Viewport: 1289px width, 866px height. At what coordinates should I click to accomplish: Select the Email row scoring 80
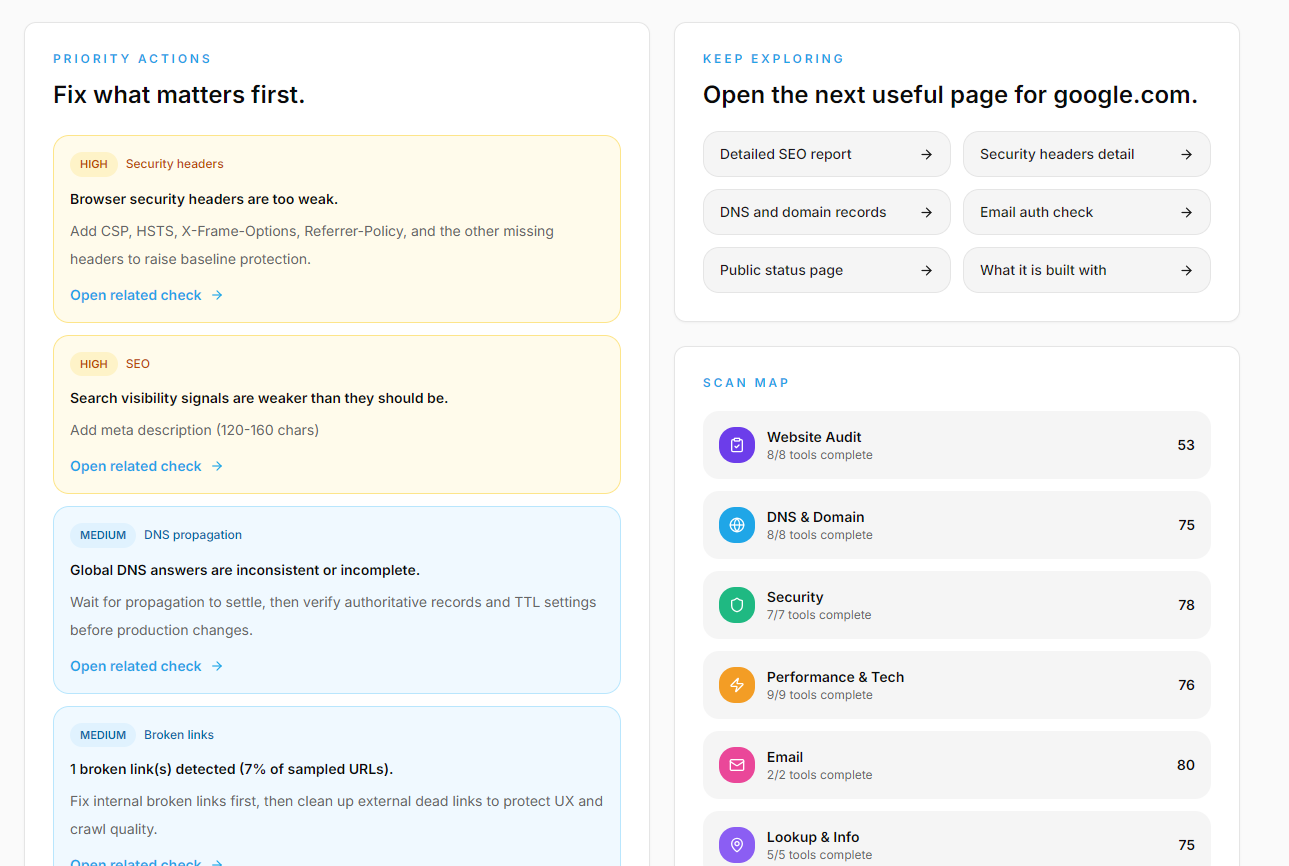(x=957, y=765)
